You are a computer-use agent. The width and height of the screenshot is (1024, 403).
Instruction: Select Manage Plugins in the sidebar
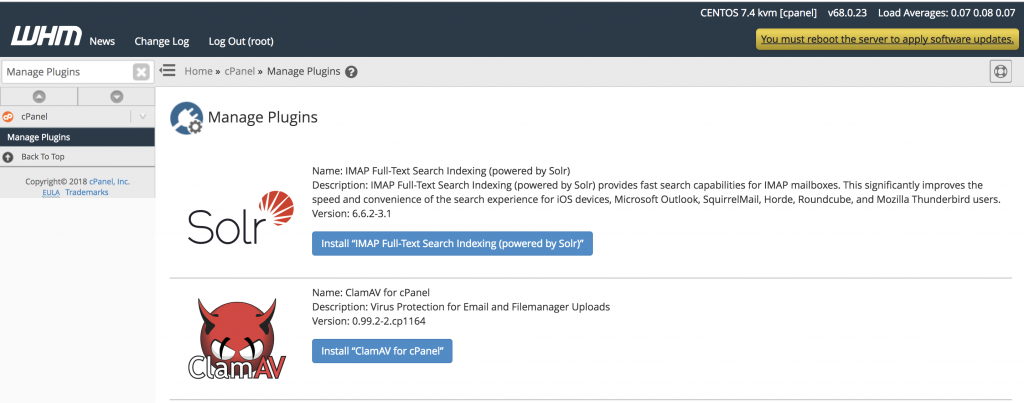pyautogui.click(x=78, y=137)
